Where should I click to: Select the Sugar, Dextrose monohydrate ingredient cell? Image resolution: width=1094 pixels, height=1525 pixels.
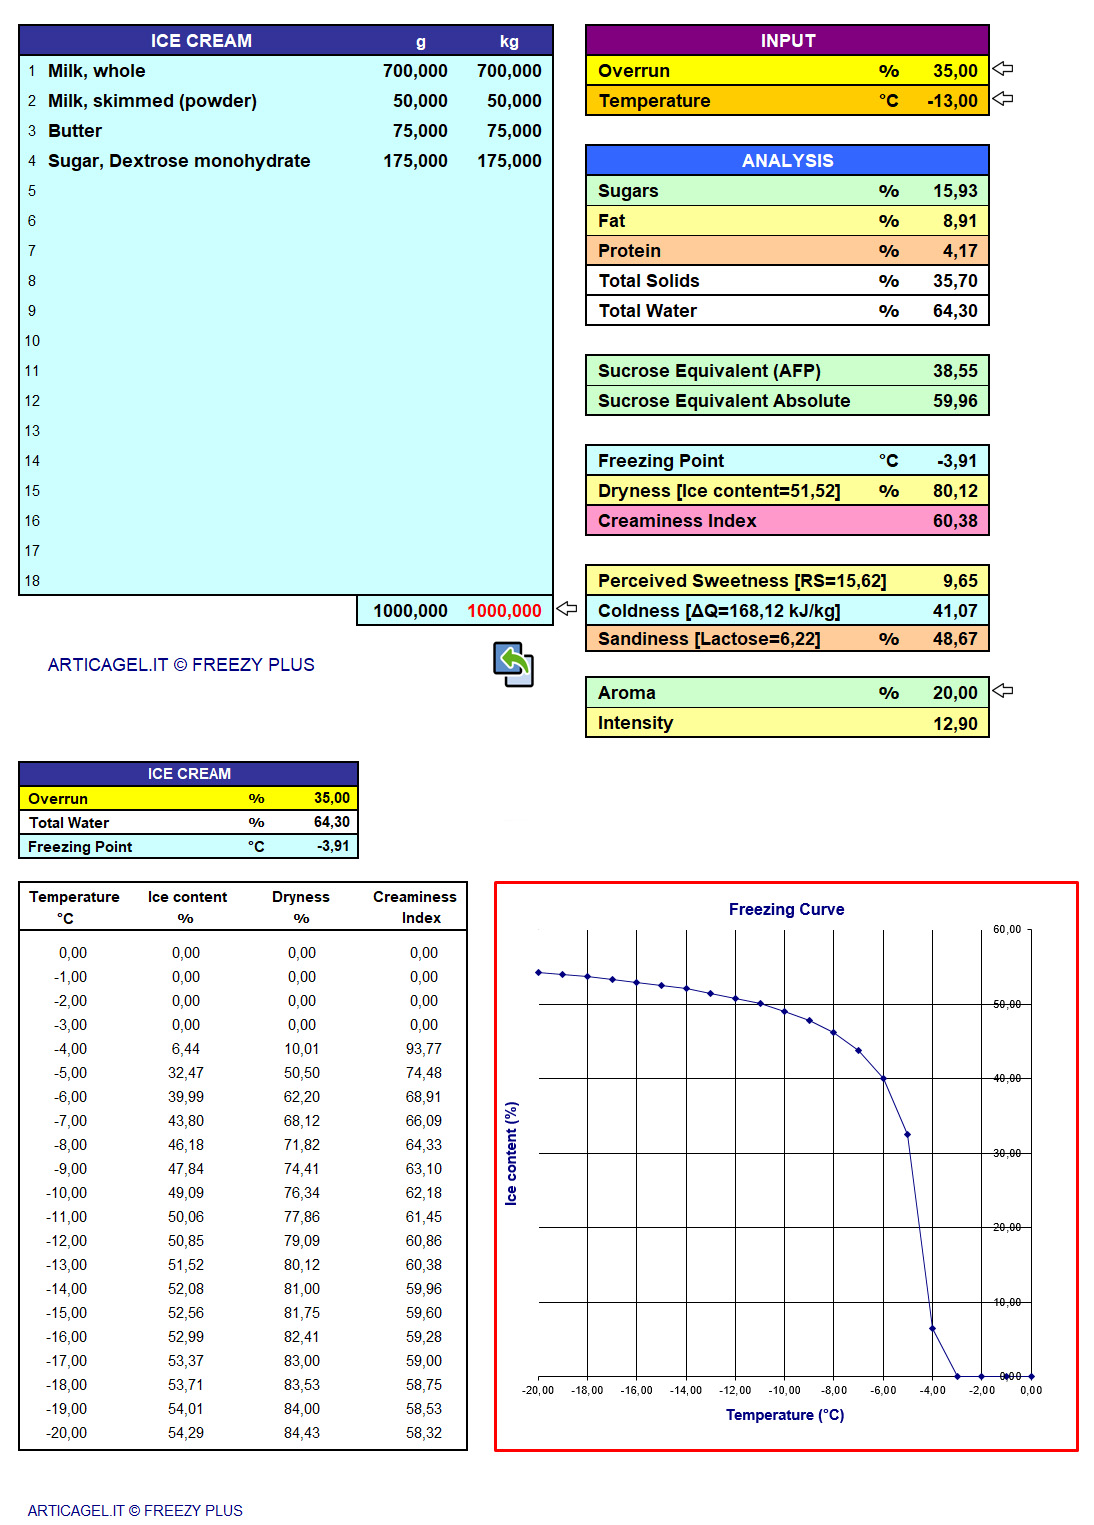coord(179,161)
